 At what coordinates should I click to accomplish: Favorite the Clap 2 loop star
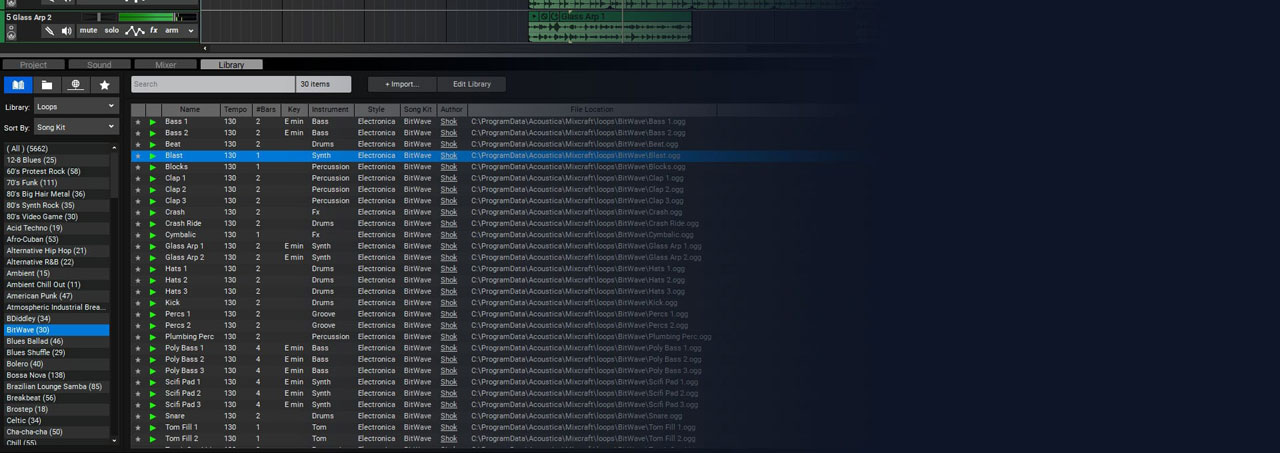[x=138, y=189]
